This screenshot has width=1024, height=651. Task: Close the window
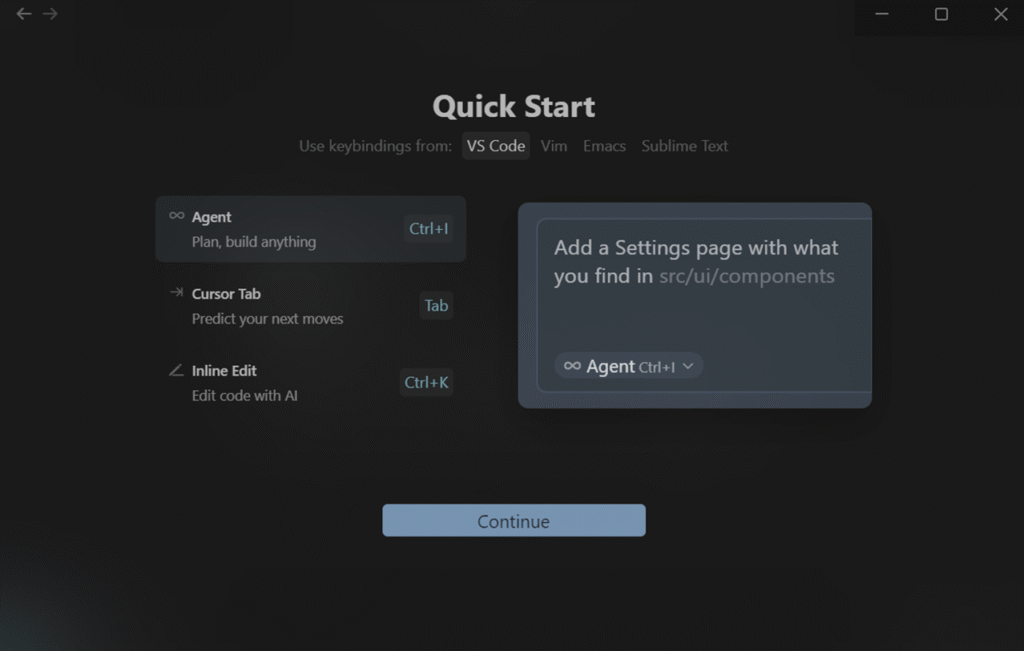click(x=1000, y=14)
